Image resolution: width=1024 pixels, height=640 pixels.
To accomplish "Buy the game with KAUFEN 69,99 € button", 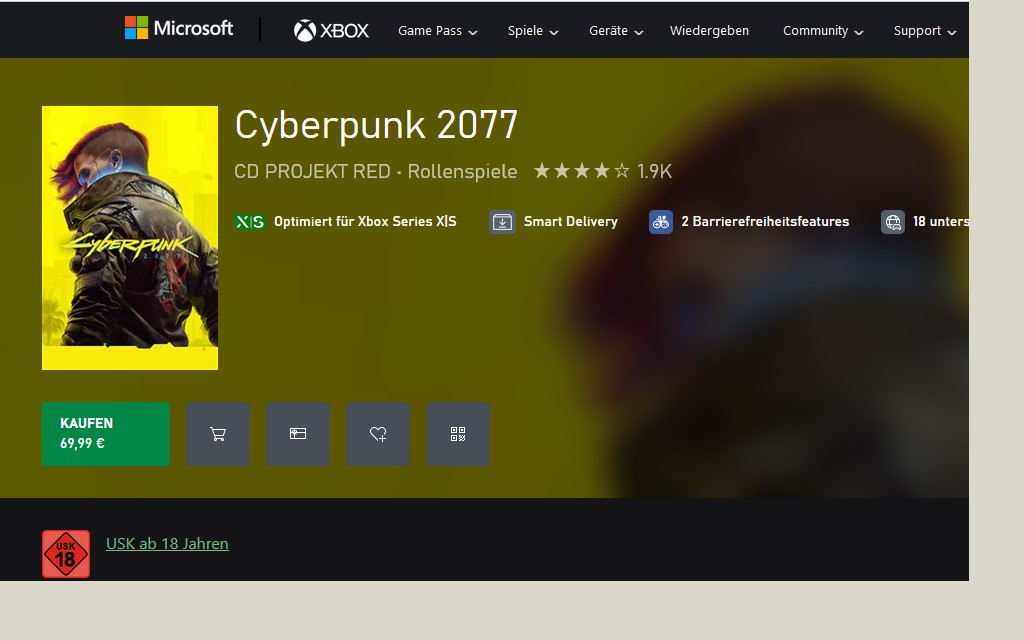I will 106,434.
